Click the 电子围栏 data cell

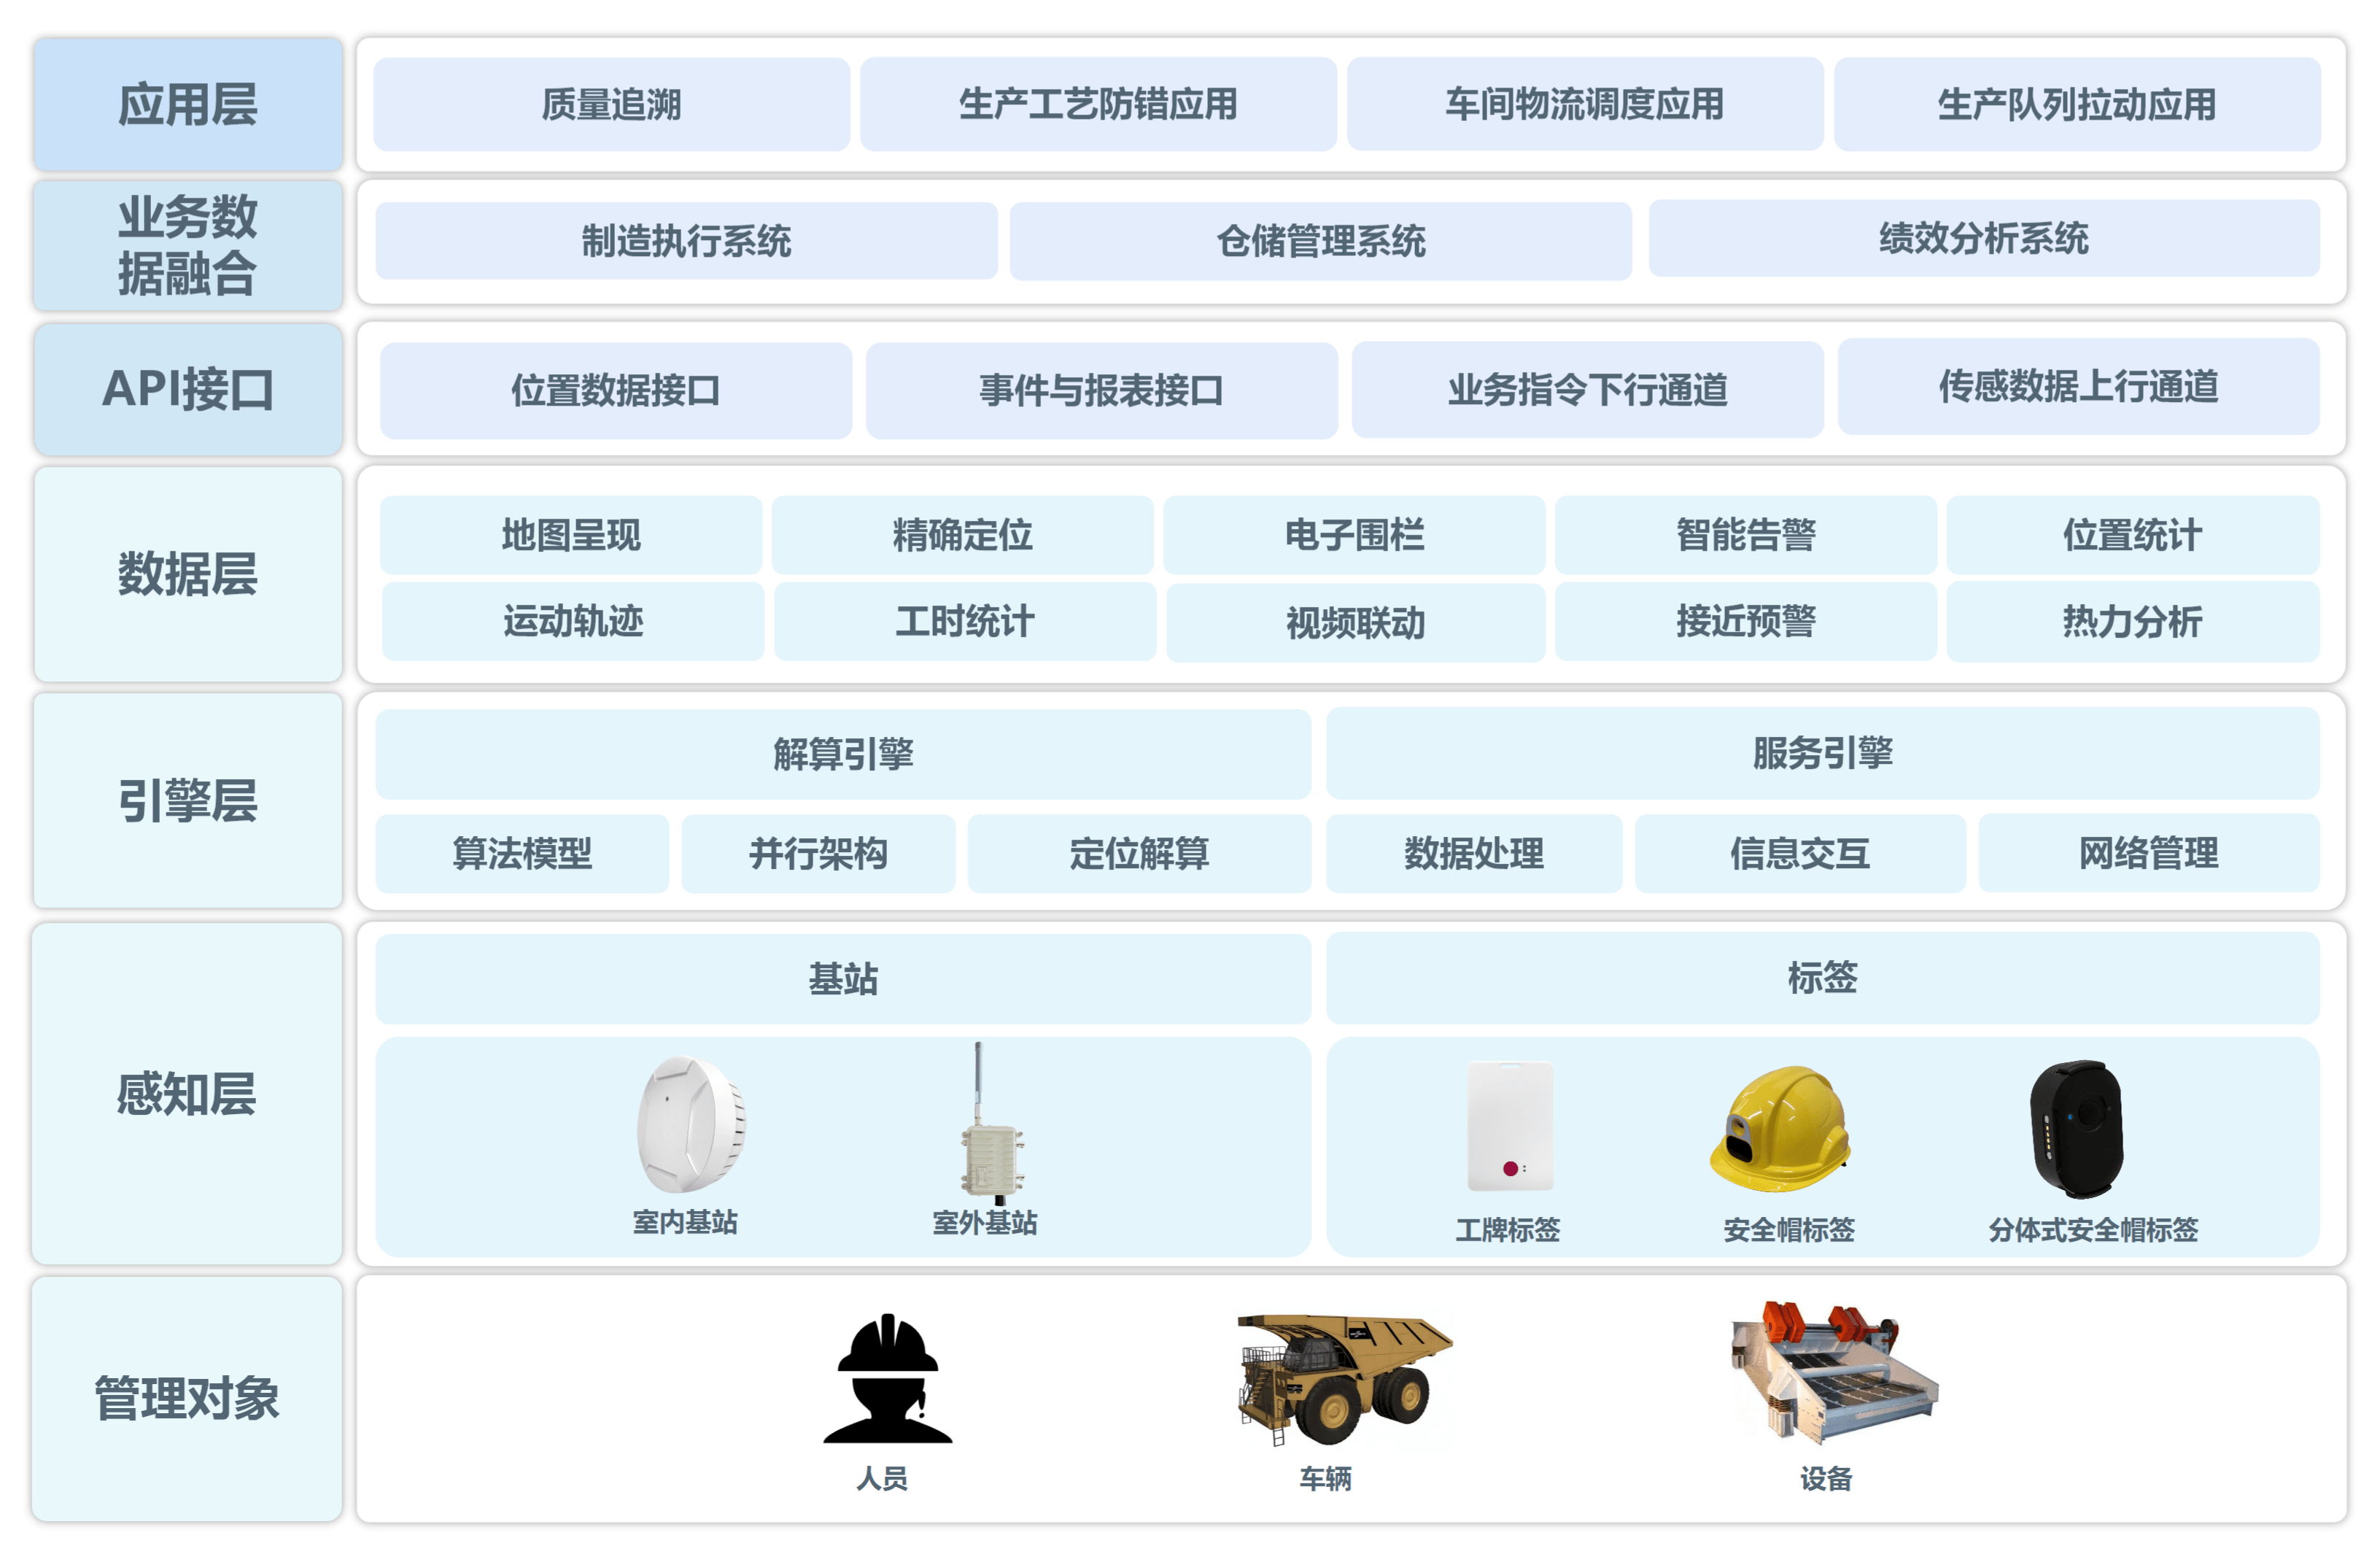(x=1354, y=535)
